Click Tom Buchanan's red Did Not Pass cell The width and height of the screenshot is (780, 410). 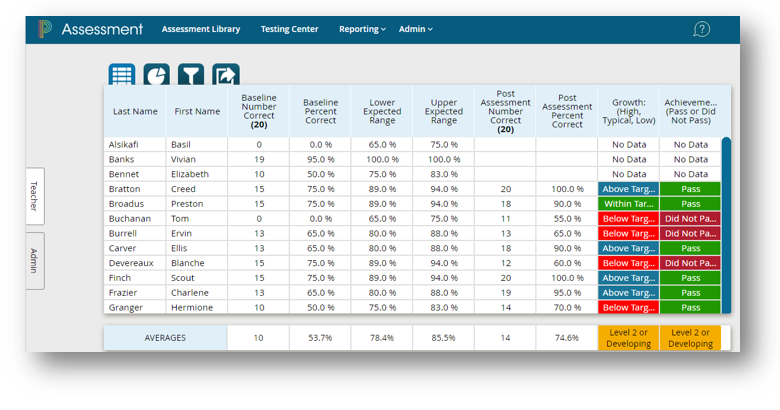[689, 218]
